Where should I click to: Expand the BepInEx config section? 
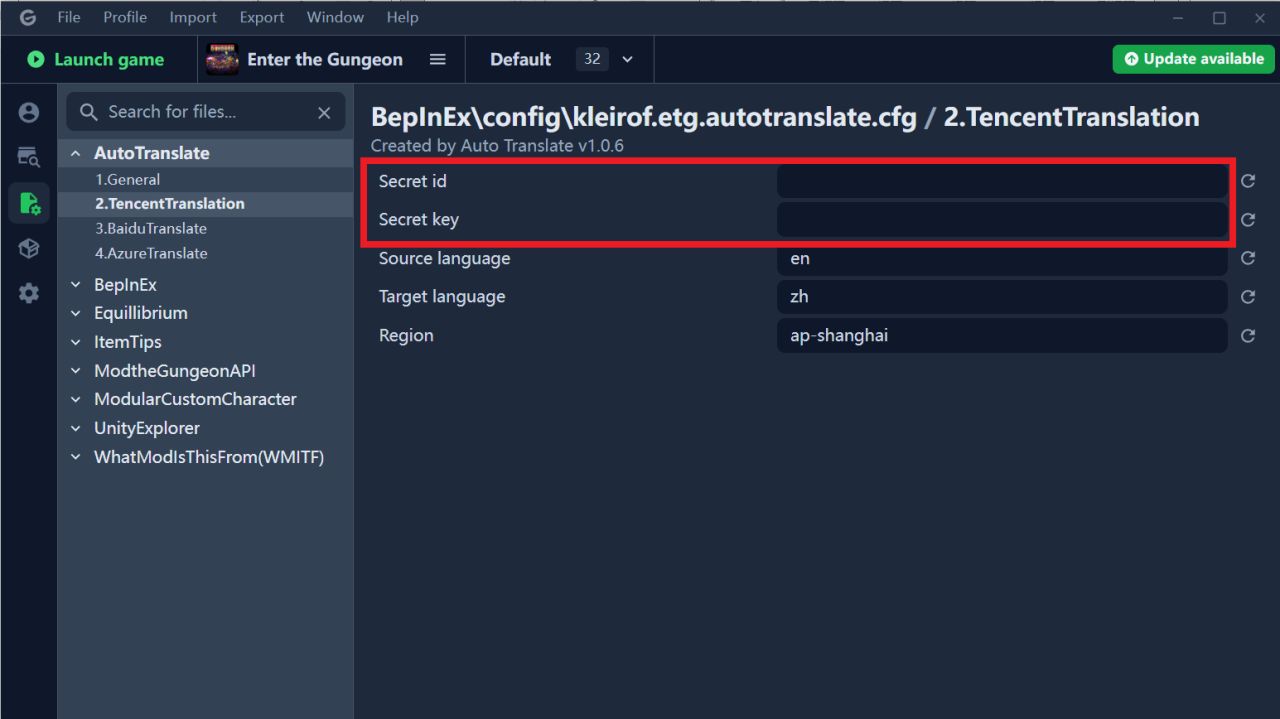(75, 285)
